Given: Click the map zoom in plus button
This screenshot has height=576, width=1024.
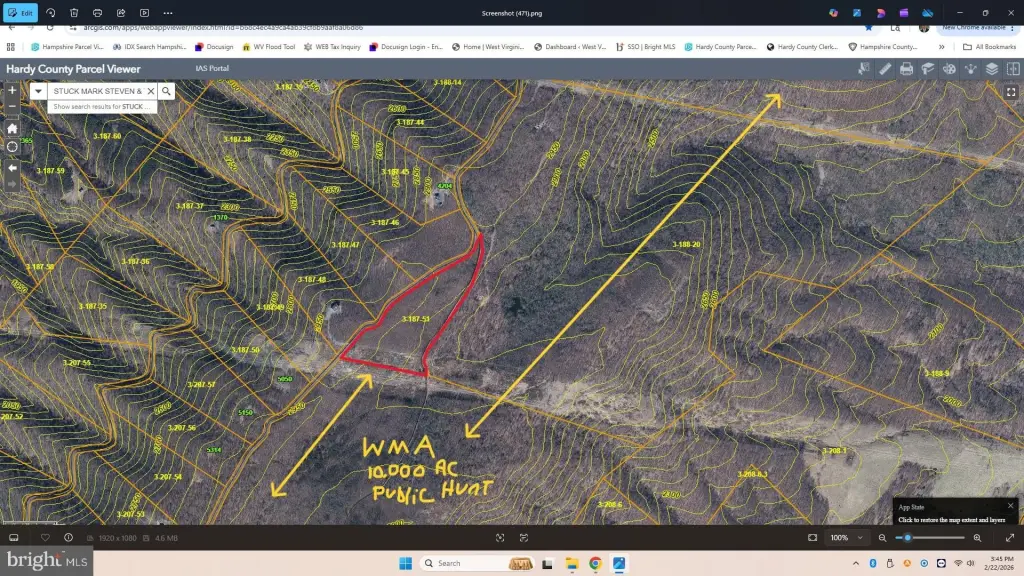Looking at the screenshot, I should tap(12, 90).
